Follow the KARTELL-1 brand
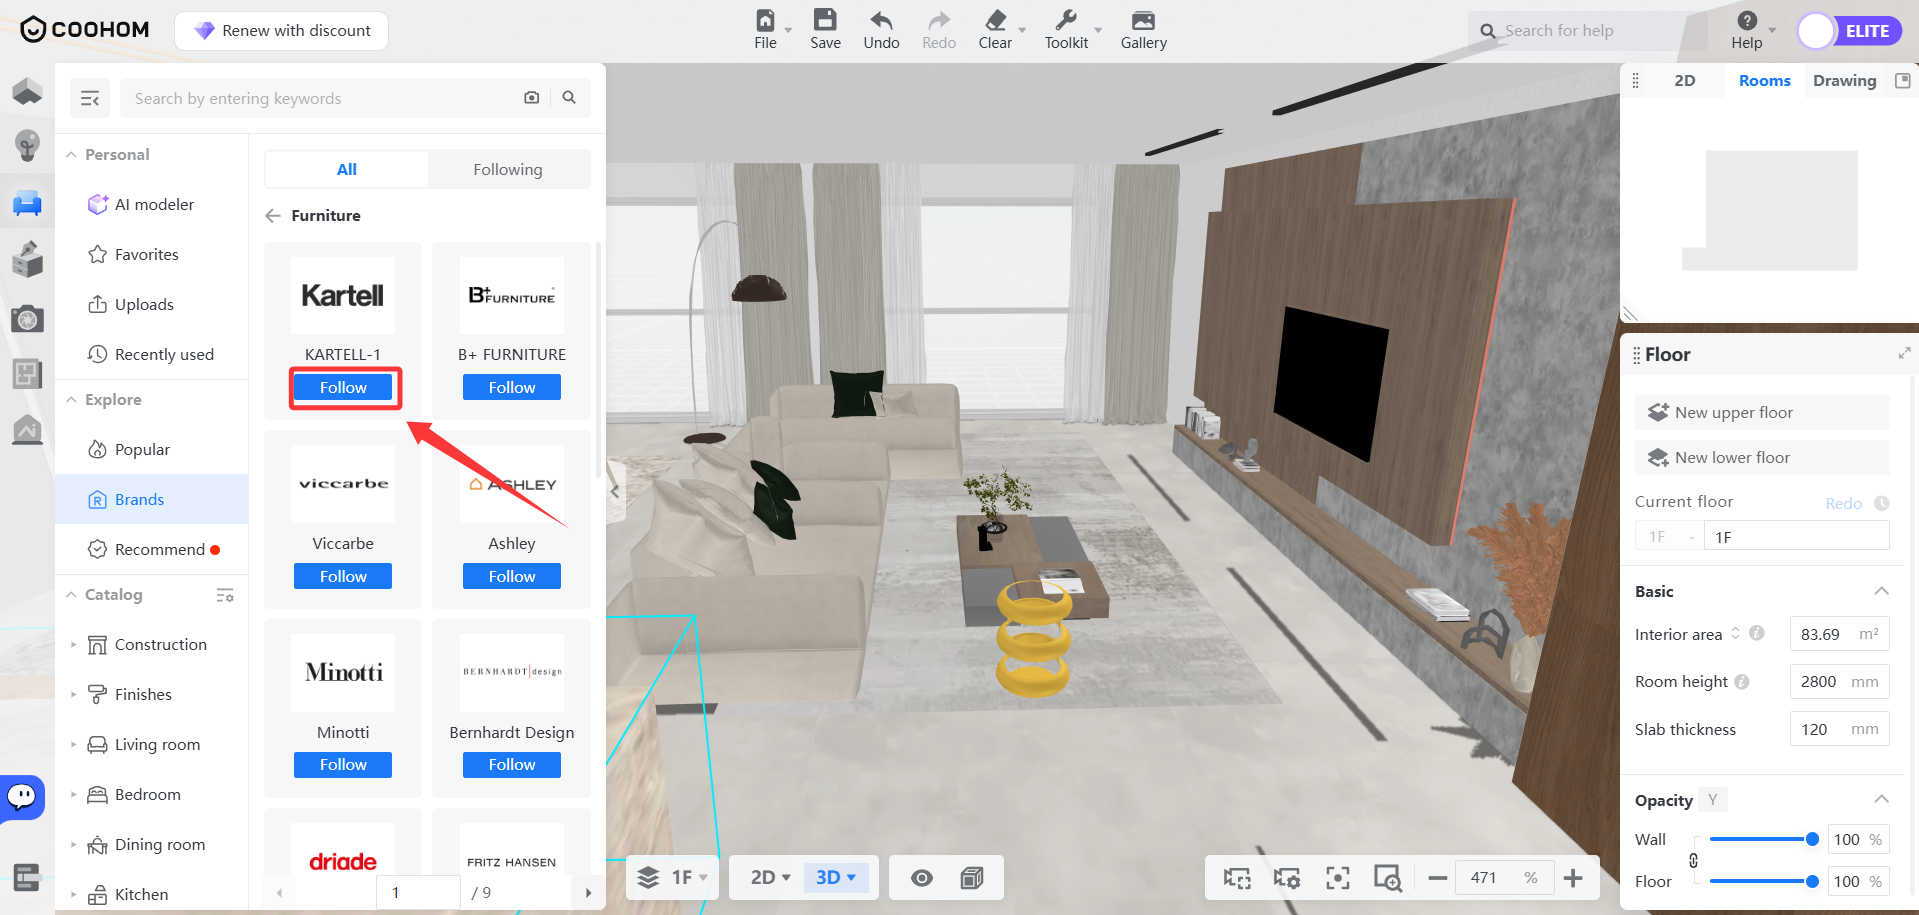The image size is (1919, 915). (x=343, y=387)
